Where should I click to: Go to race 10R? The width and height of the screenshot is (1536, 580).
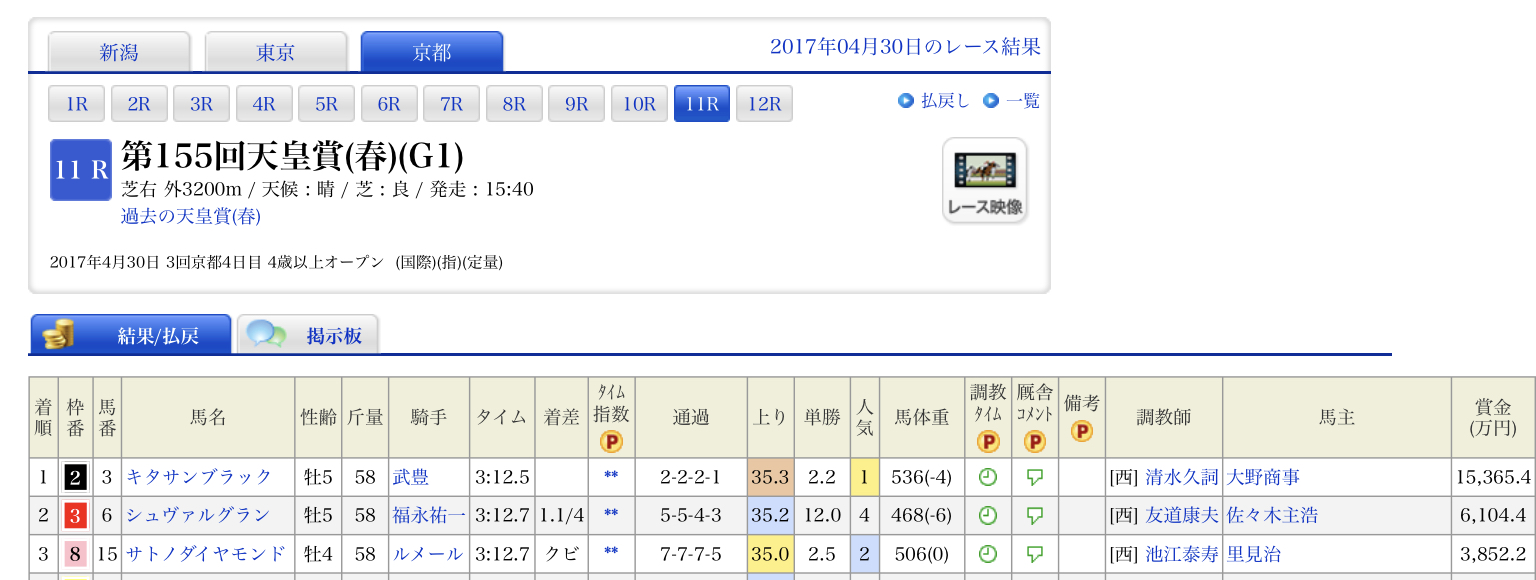point(639,104)
